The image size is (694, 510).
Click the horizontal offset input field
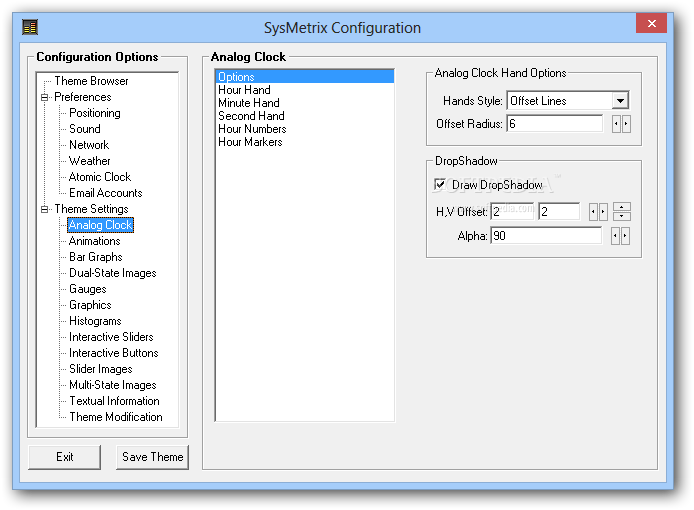coord(512,212)
